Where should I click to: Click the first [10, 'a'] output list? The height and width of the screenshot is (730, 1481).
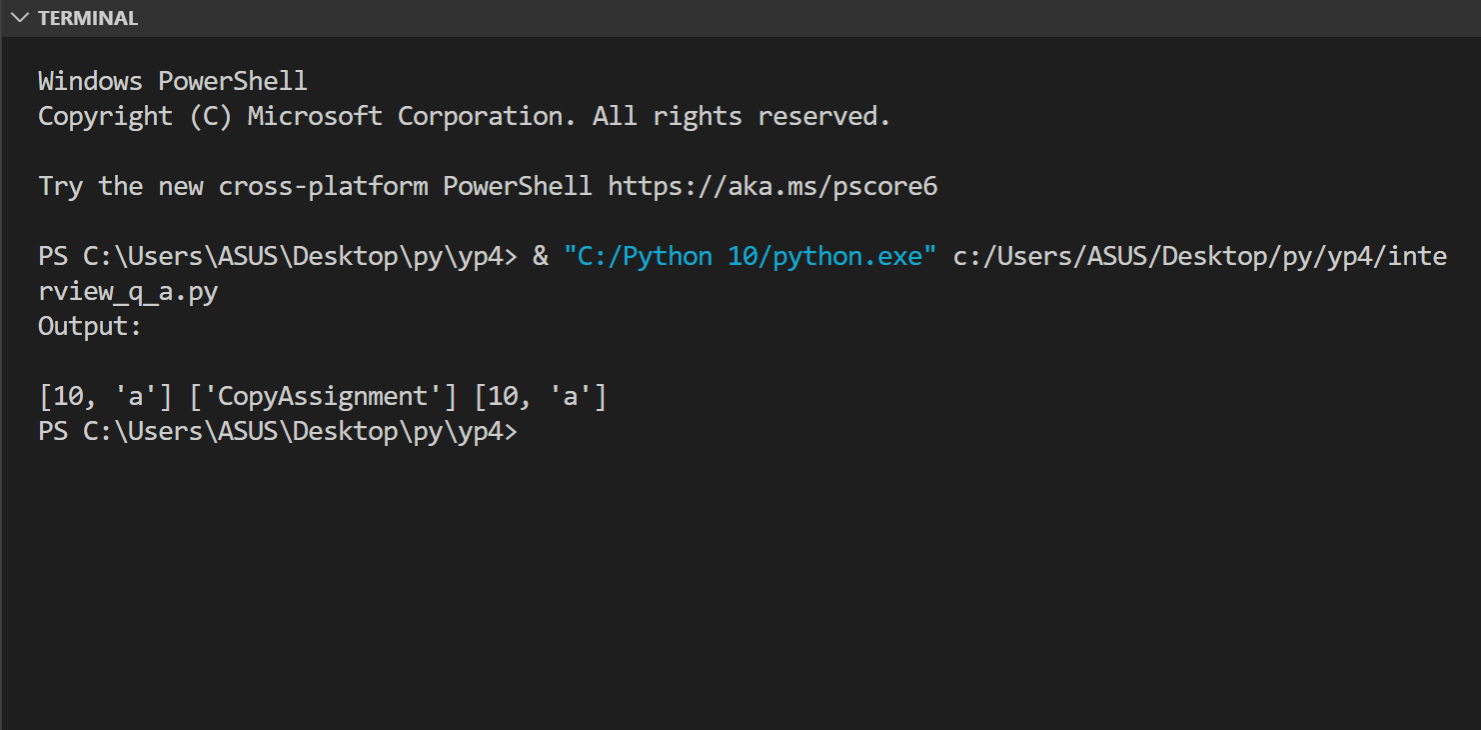pos(105,397)
